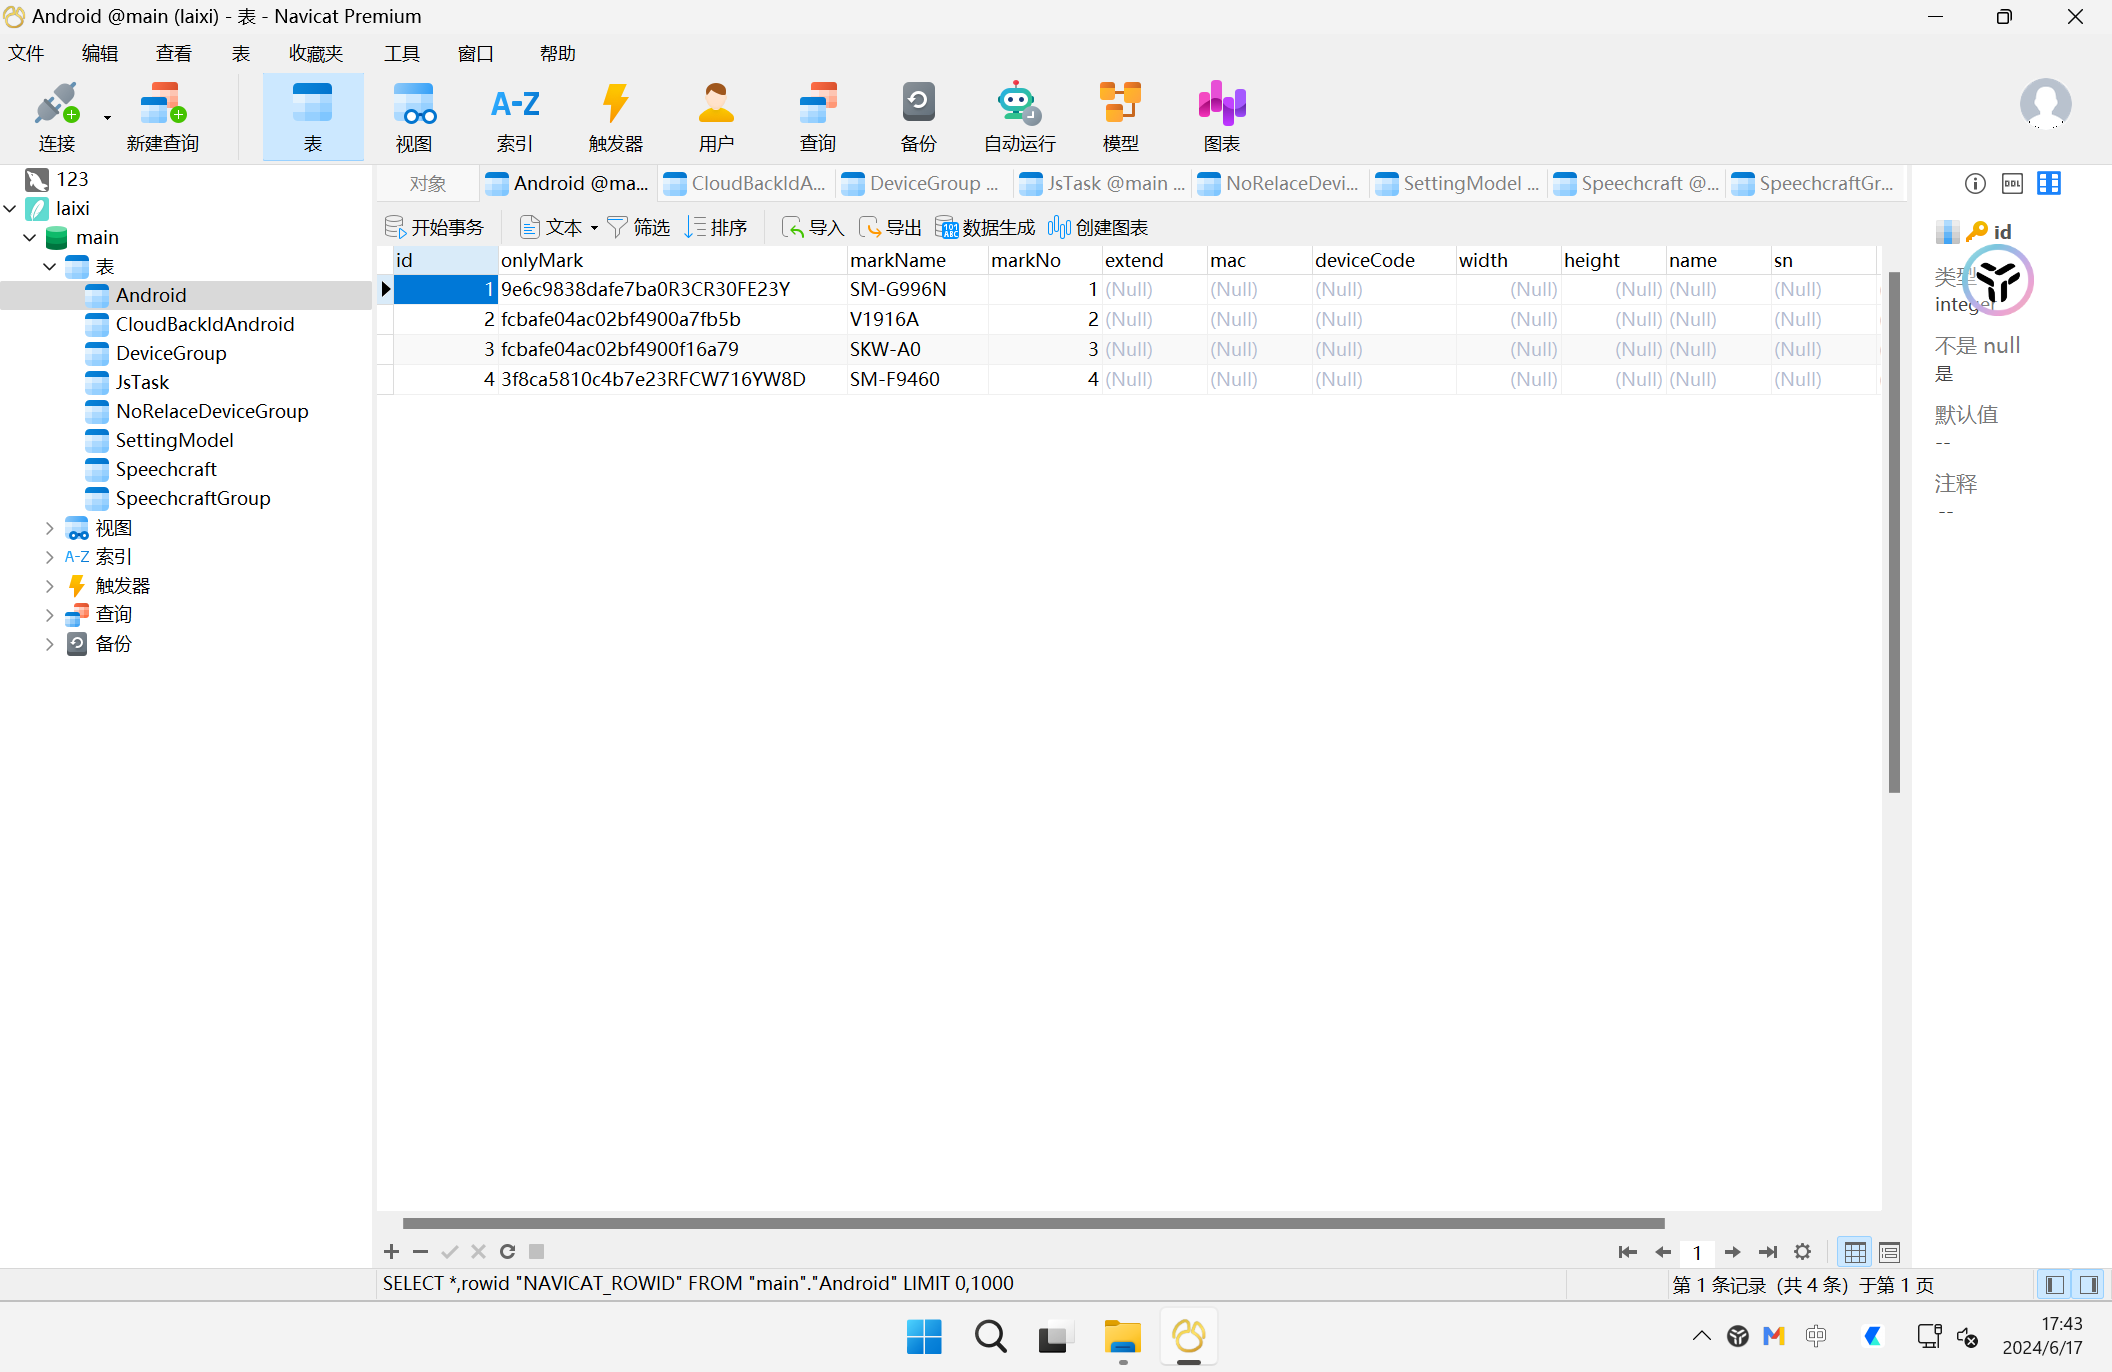Open the Query (查询) toolbar icon
The height and width of the screenshot is (1372, 2112).
(818, 117)
